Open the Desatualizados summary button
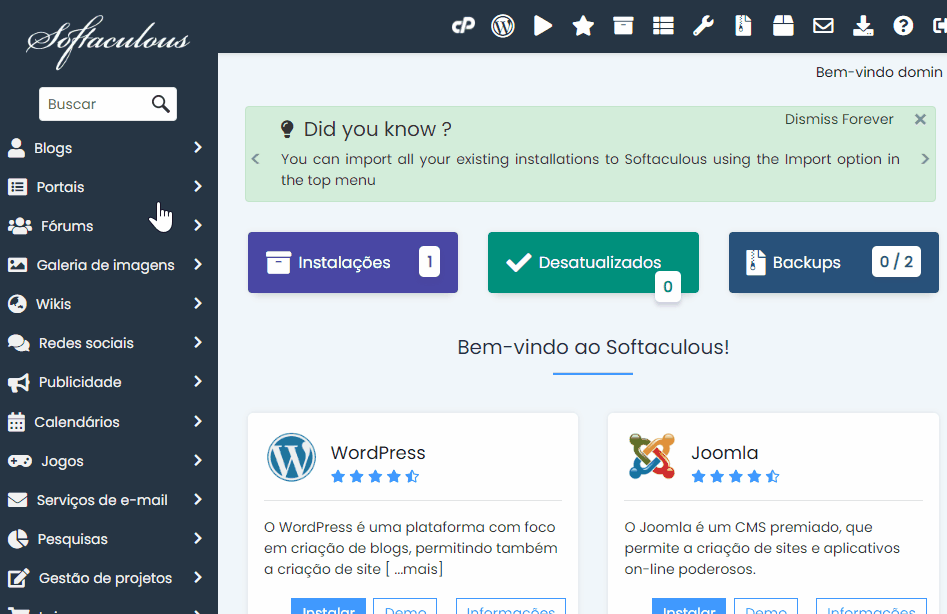947x614 pixels. pos(593,263)
